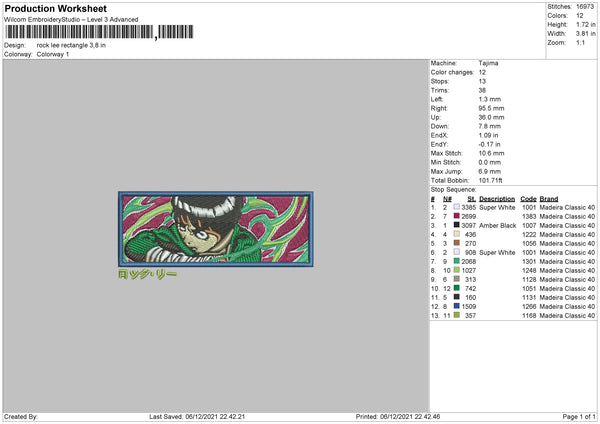This screenshot has width=600, height=424.
Task: Click the 'Production Worksheet' title
Action: 55,8
